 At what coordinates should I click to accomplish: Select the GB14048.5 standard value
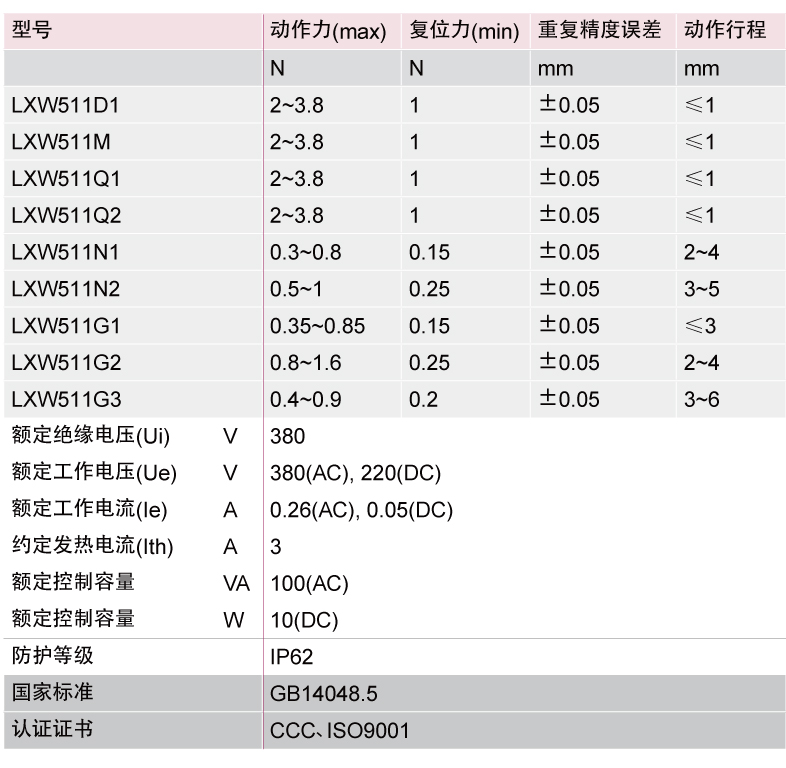pyautogui.click(x=324, y=694)
